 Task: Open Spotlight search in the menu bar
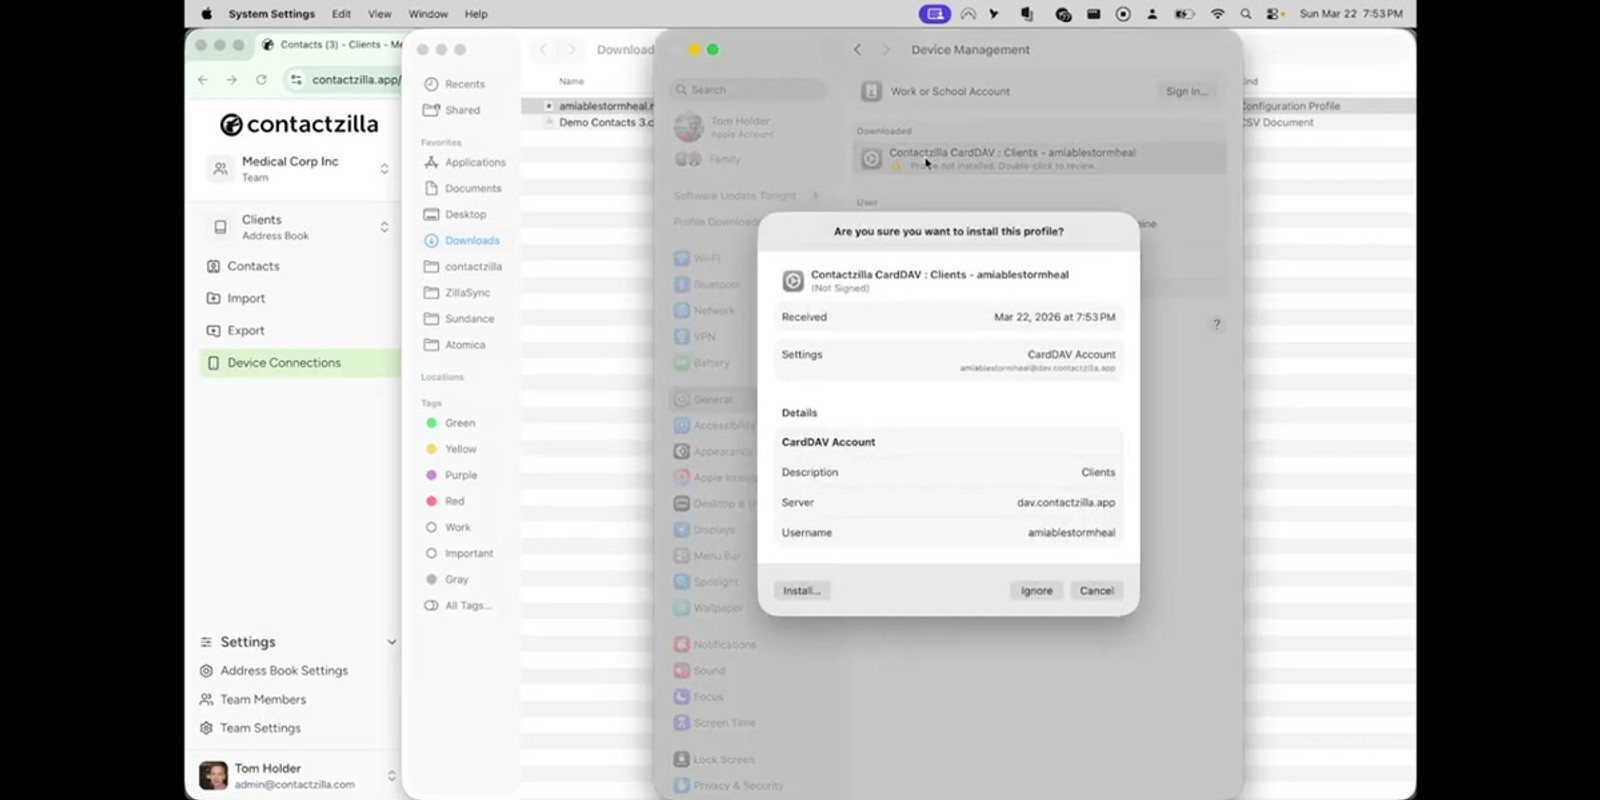tap(1246, 14)
